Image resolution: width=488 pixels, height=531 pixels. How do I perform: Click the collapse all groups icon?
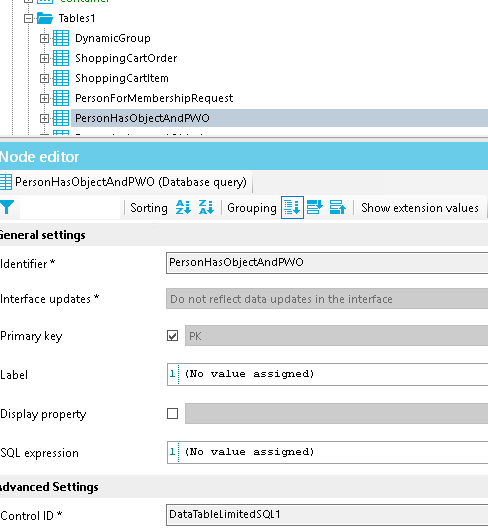click(338, 207)
